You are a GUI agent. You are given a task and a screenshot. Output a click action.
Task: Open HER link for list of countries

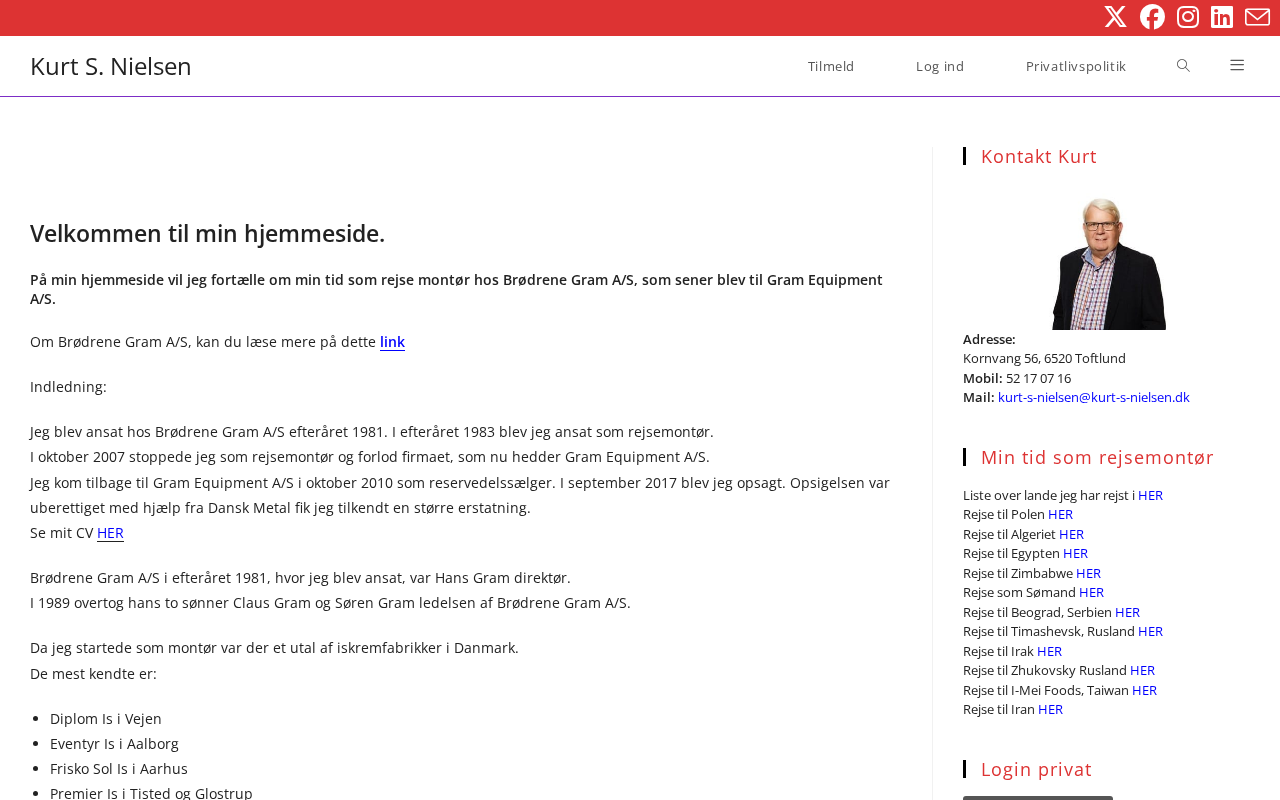tap(1150, 495)
